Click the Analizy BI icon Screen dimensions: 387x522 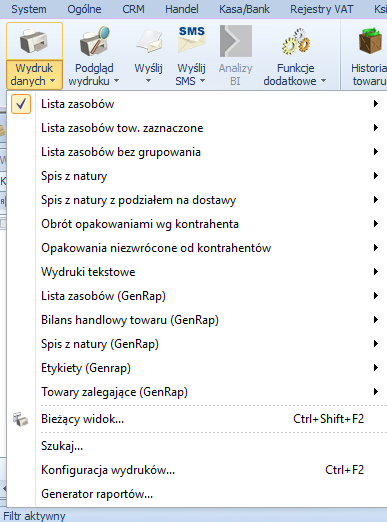point(236,41)
